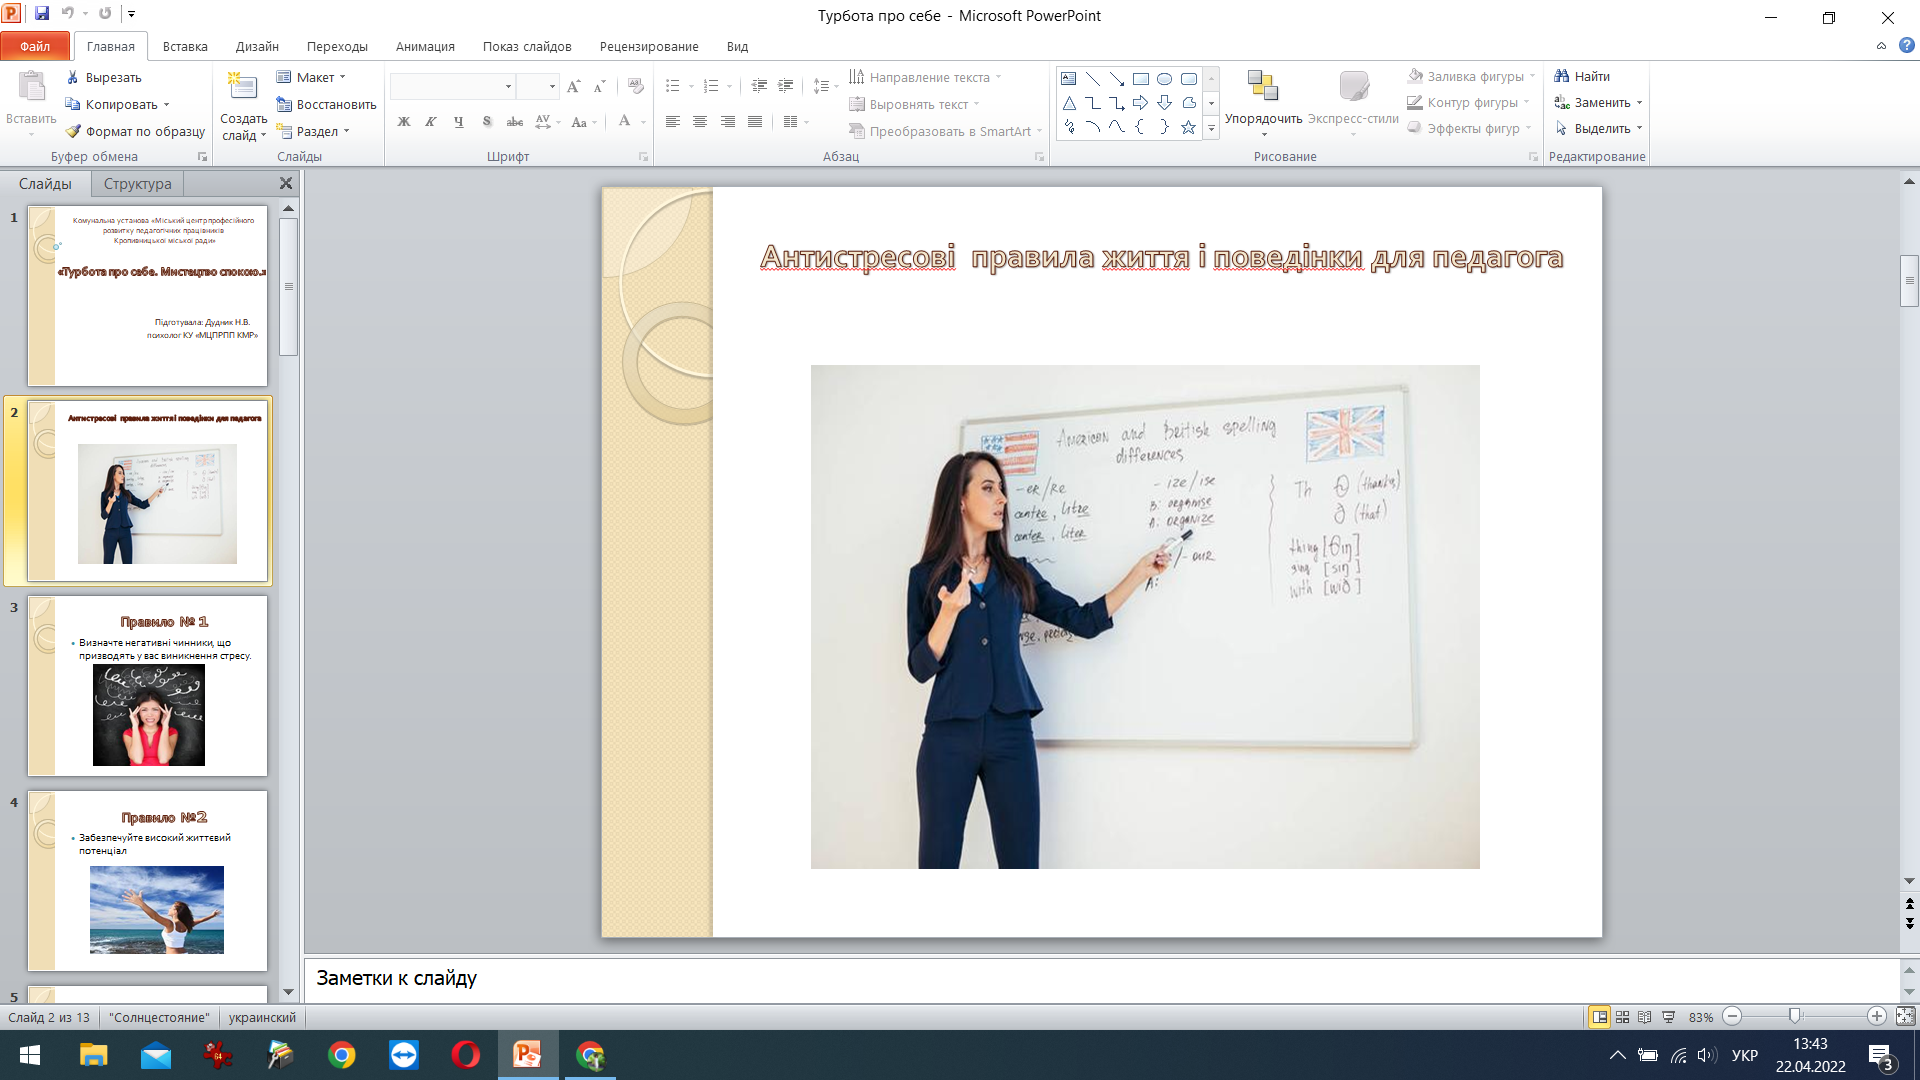Open the Layout (Макет) dropdown
Image resolution: width=1920 pixels, height=1080 pixels.
point(312,77)
